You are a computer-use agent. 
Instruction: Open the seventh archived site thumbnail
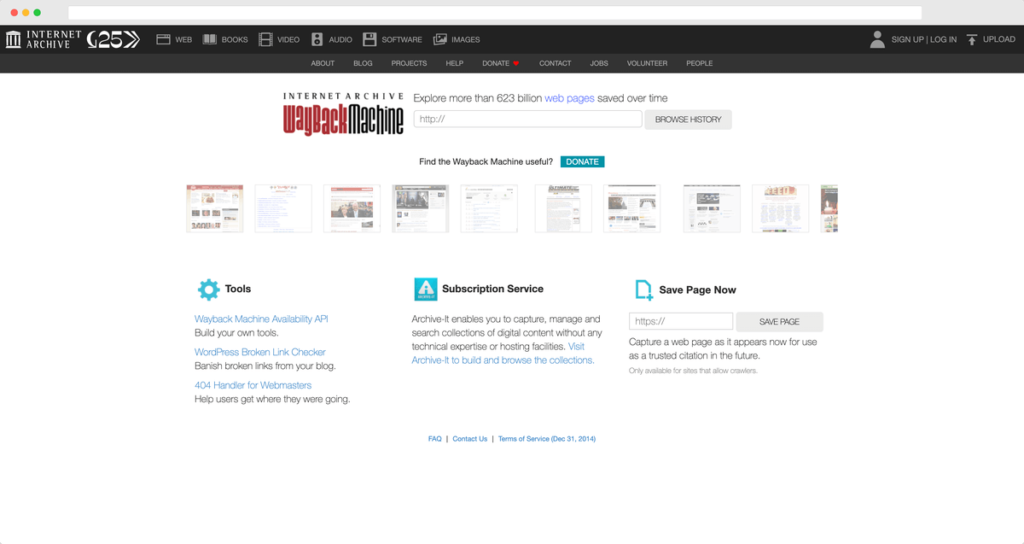pyautogui.click(x=632, y=208)
